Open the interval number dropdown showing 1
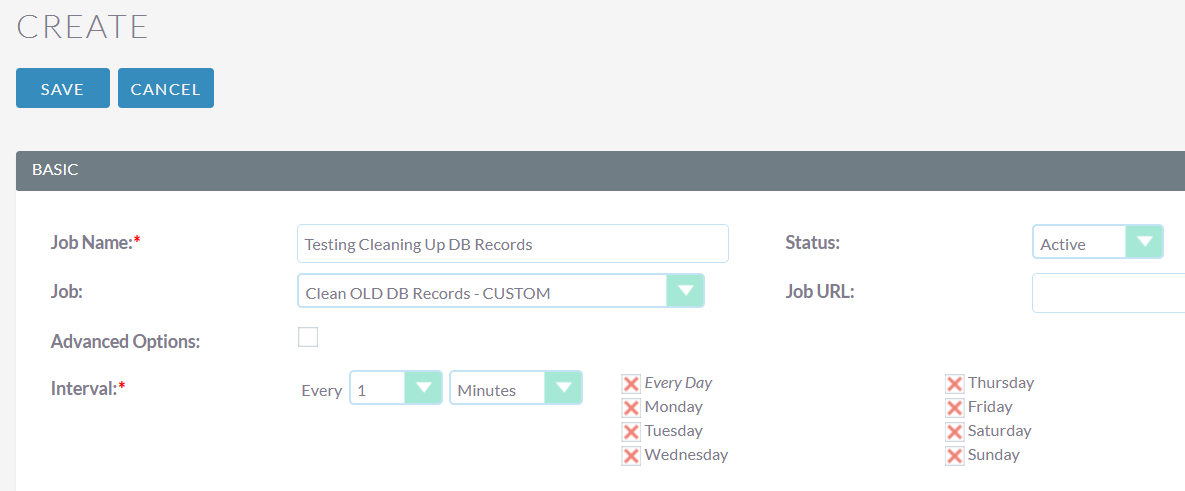Screen dimensions: 1185x491 click(395, 388)
